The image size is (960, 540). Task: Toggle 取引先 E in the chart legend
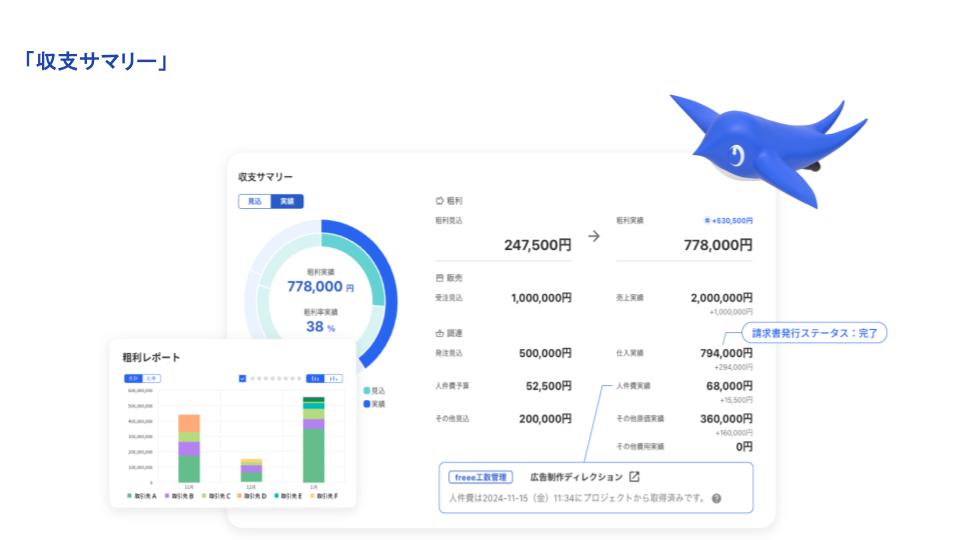[288, 496]
